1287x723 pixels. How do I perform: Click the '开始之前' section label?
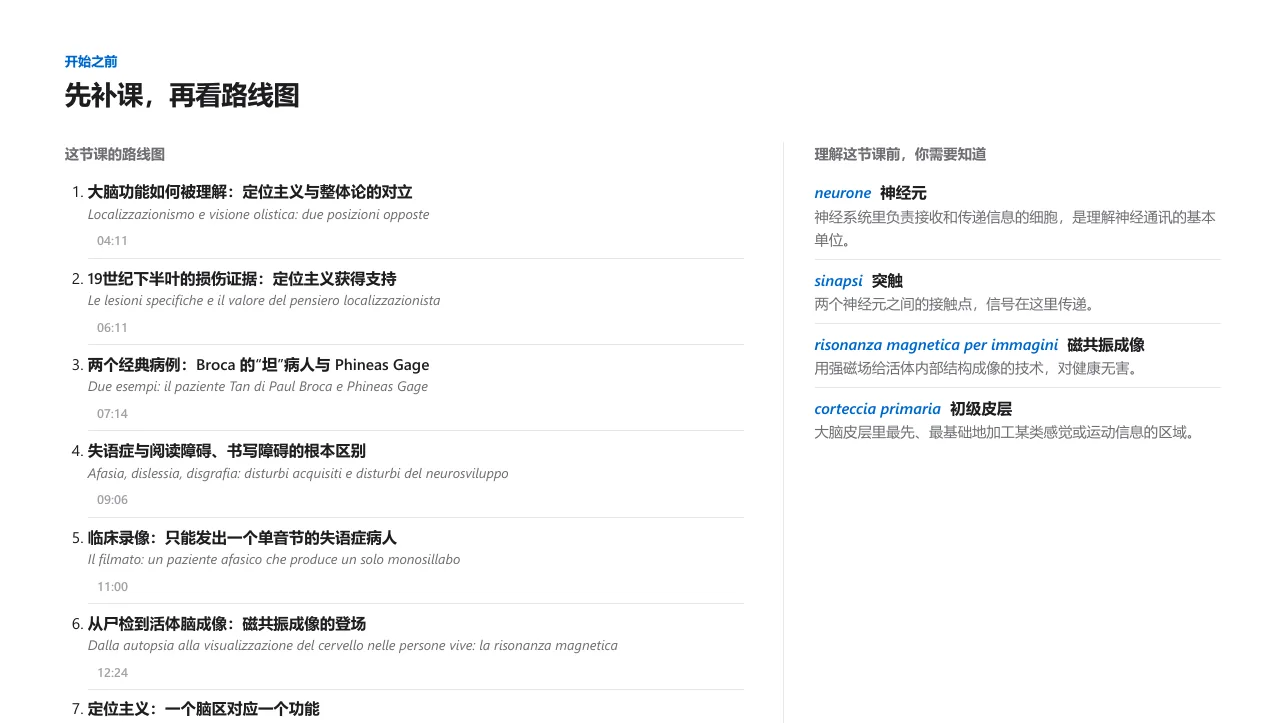coord(91,62)
